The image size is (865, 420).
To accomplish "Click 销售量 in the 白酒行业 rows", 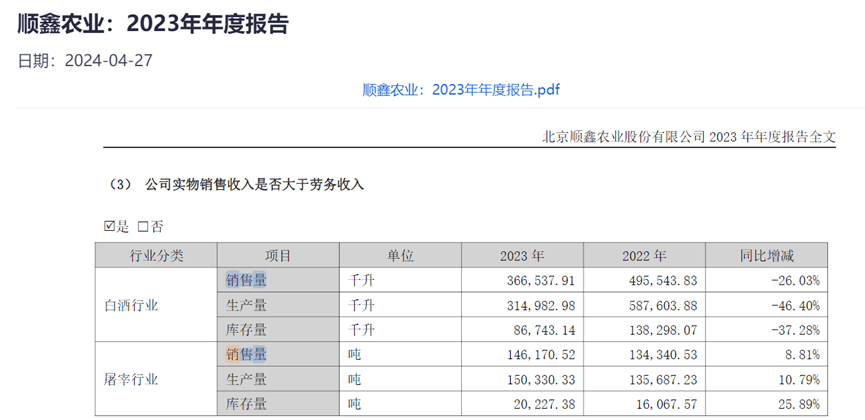I will click(246, 280).
